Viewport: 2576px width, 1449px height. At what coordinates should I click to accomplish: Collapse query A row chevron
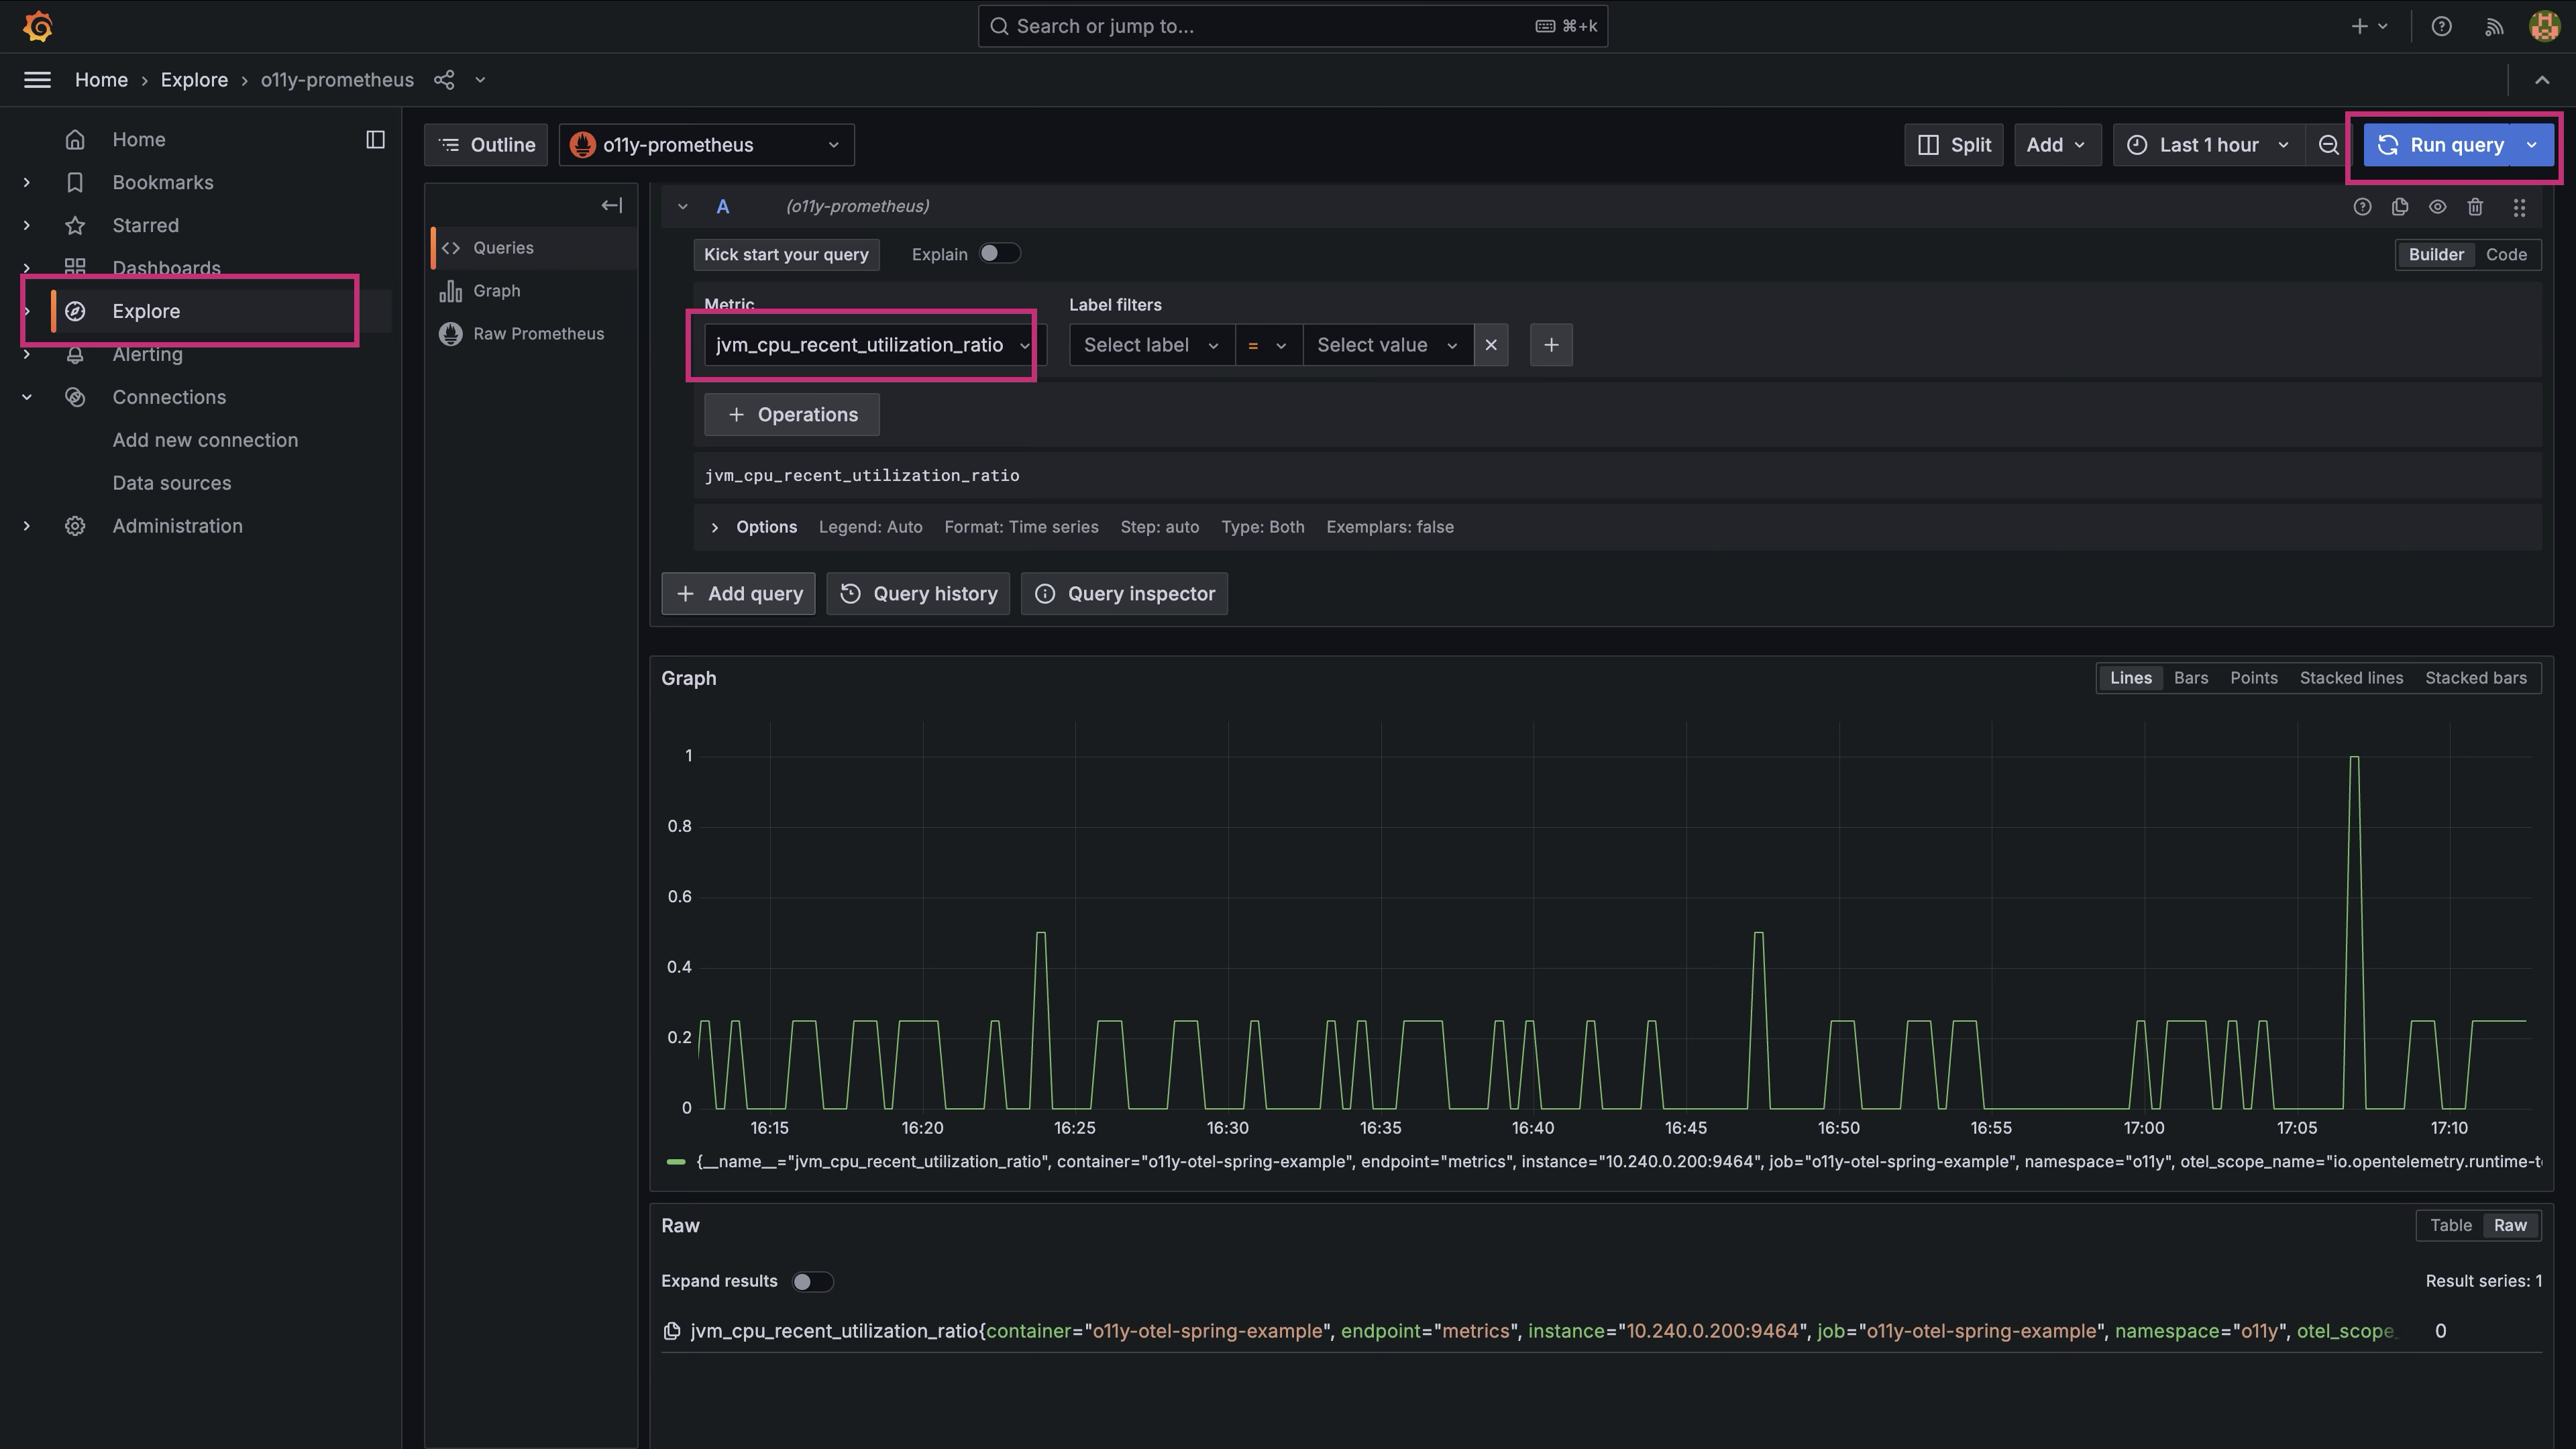pos(682,207)
